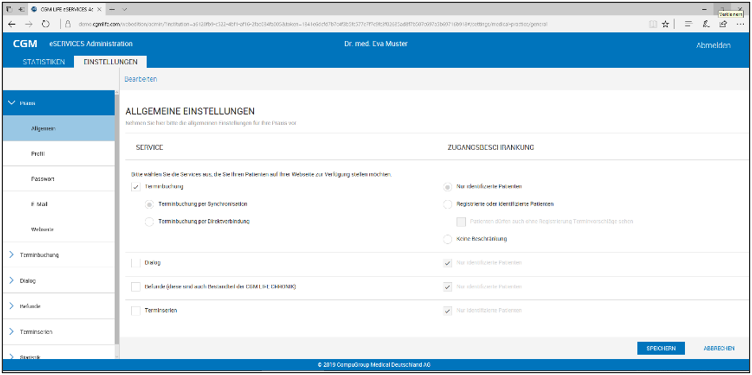This screenshot has height=375, width=752.
Task: Click eSERVICES Administration title text
Action: click(x=91, y=44)
